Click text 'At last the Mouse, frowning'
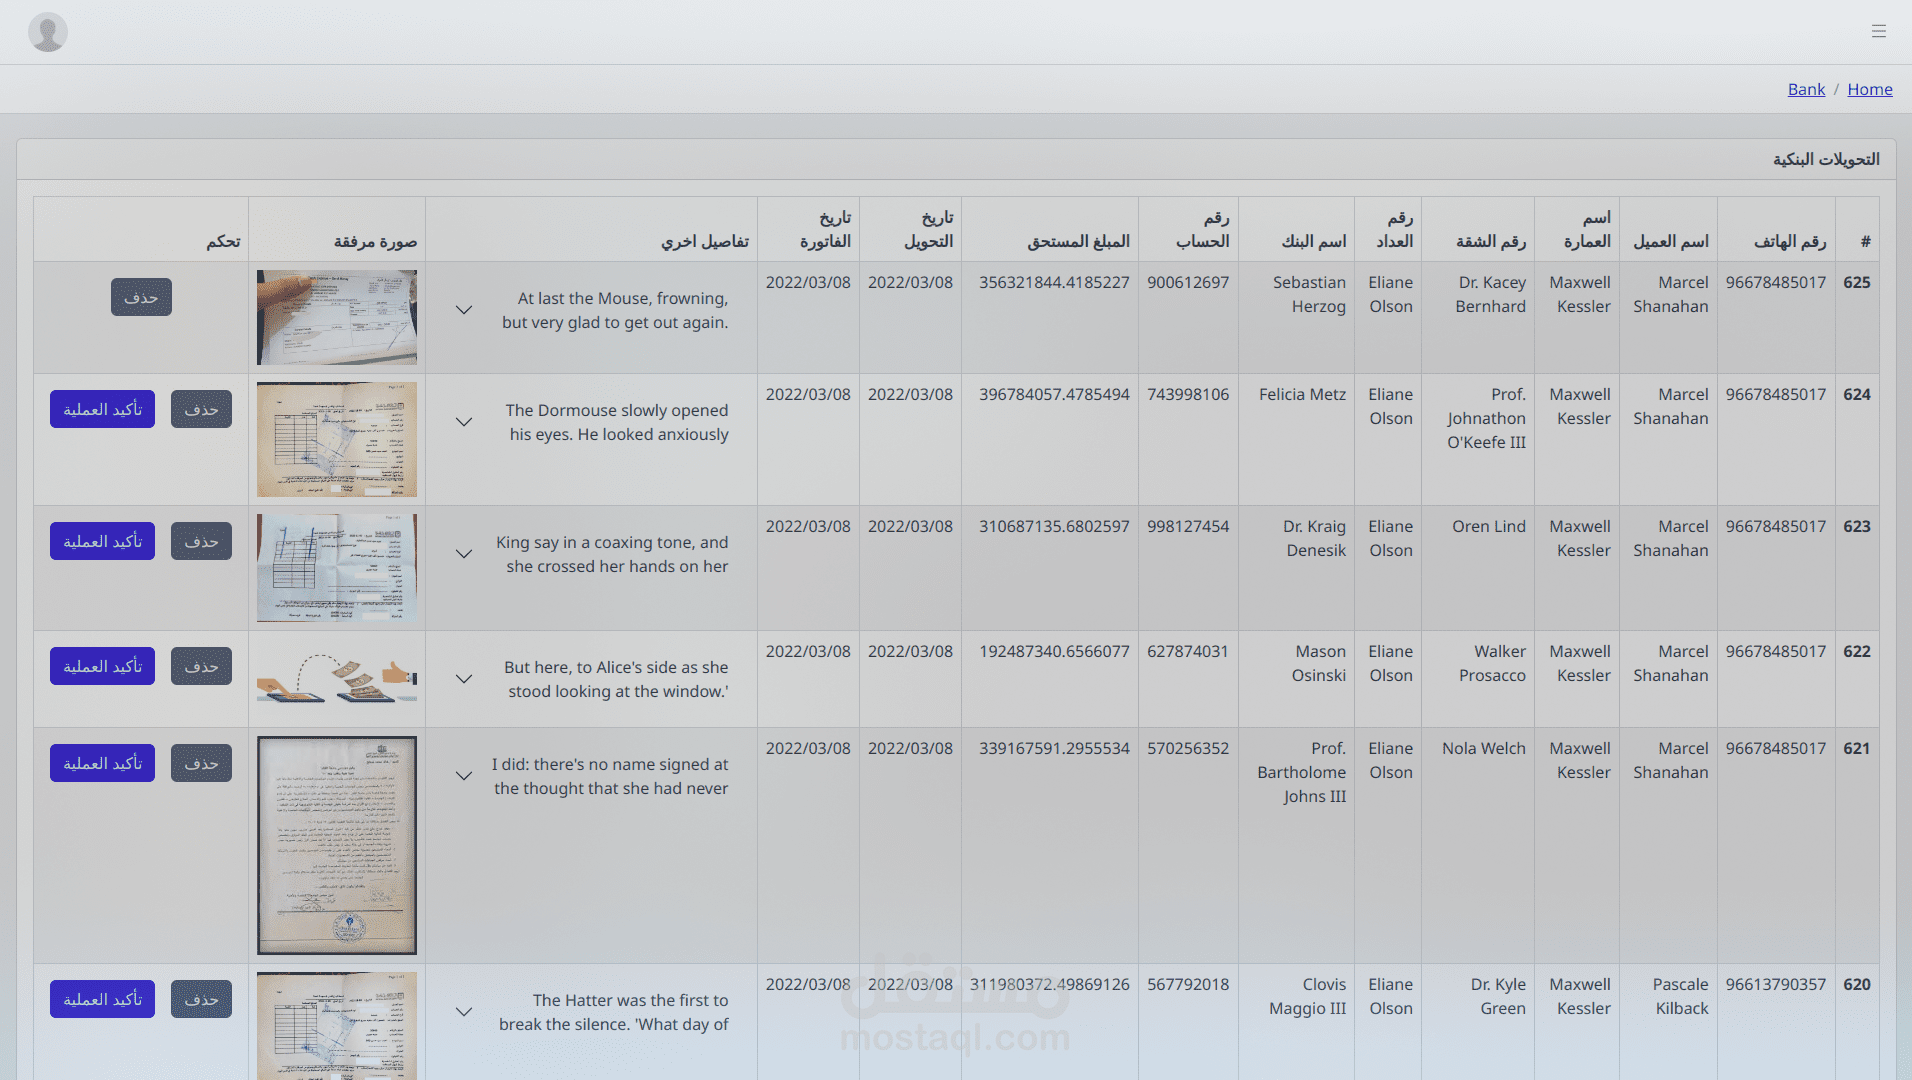This screenshot has width=1912, height=1080. tap(623, 298)
